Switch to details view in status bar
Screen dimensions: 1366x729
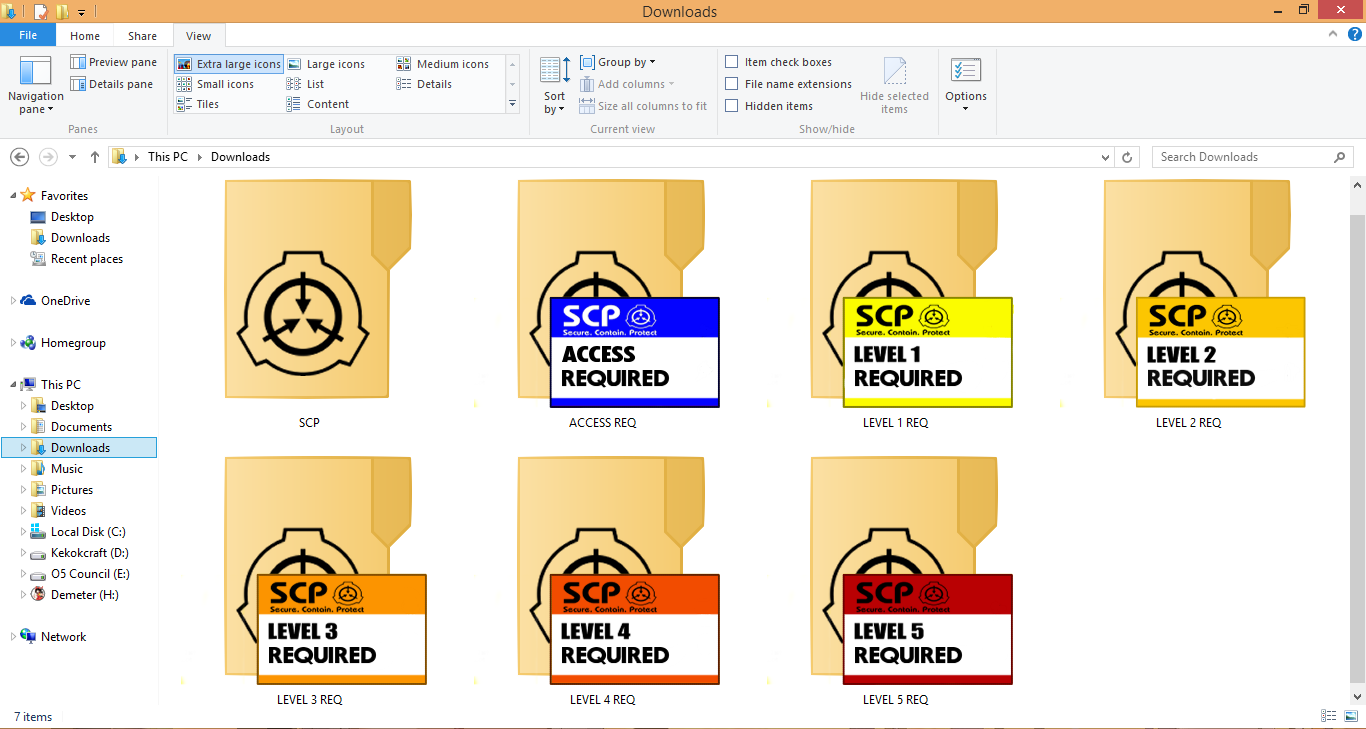1329,716
